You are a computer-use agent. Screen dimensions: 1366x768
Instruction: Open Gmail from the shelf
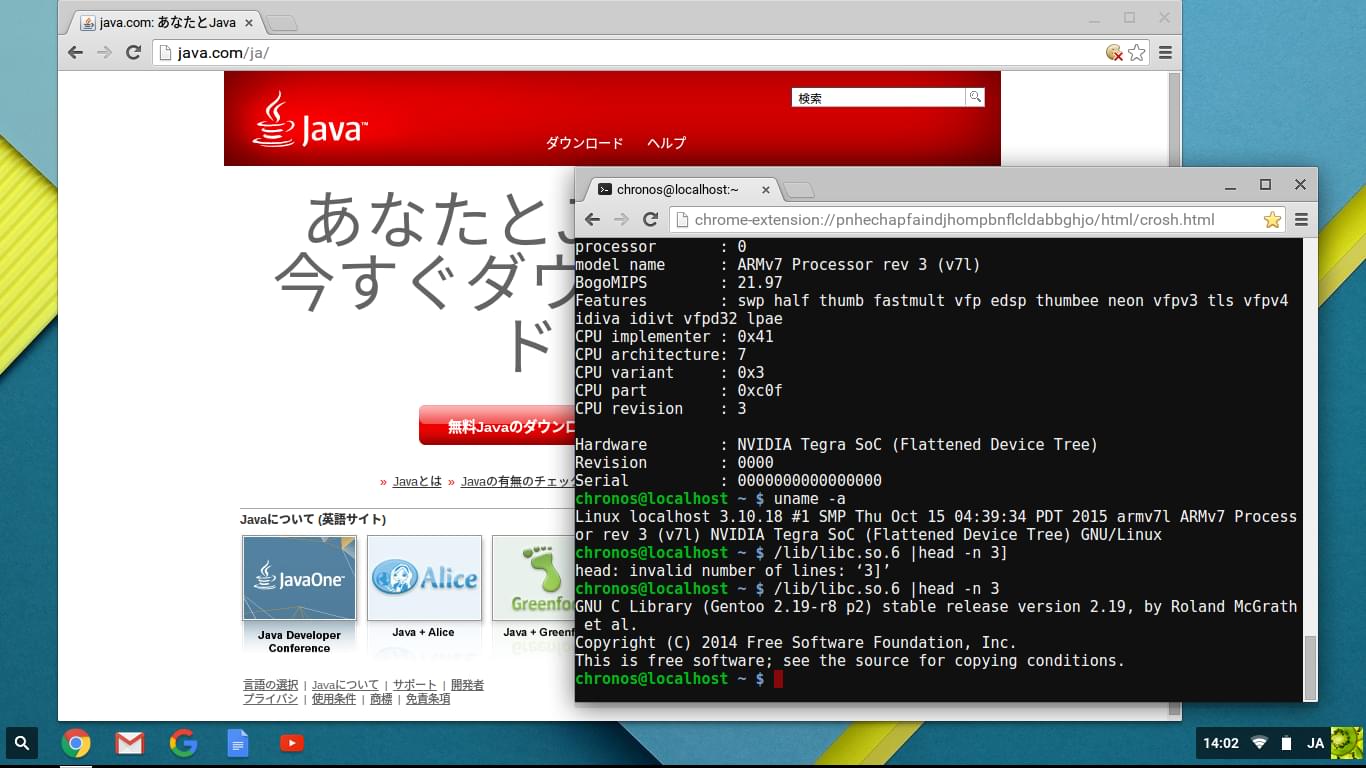tap(130, 743)
